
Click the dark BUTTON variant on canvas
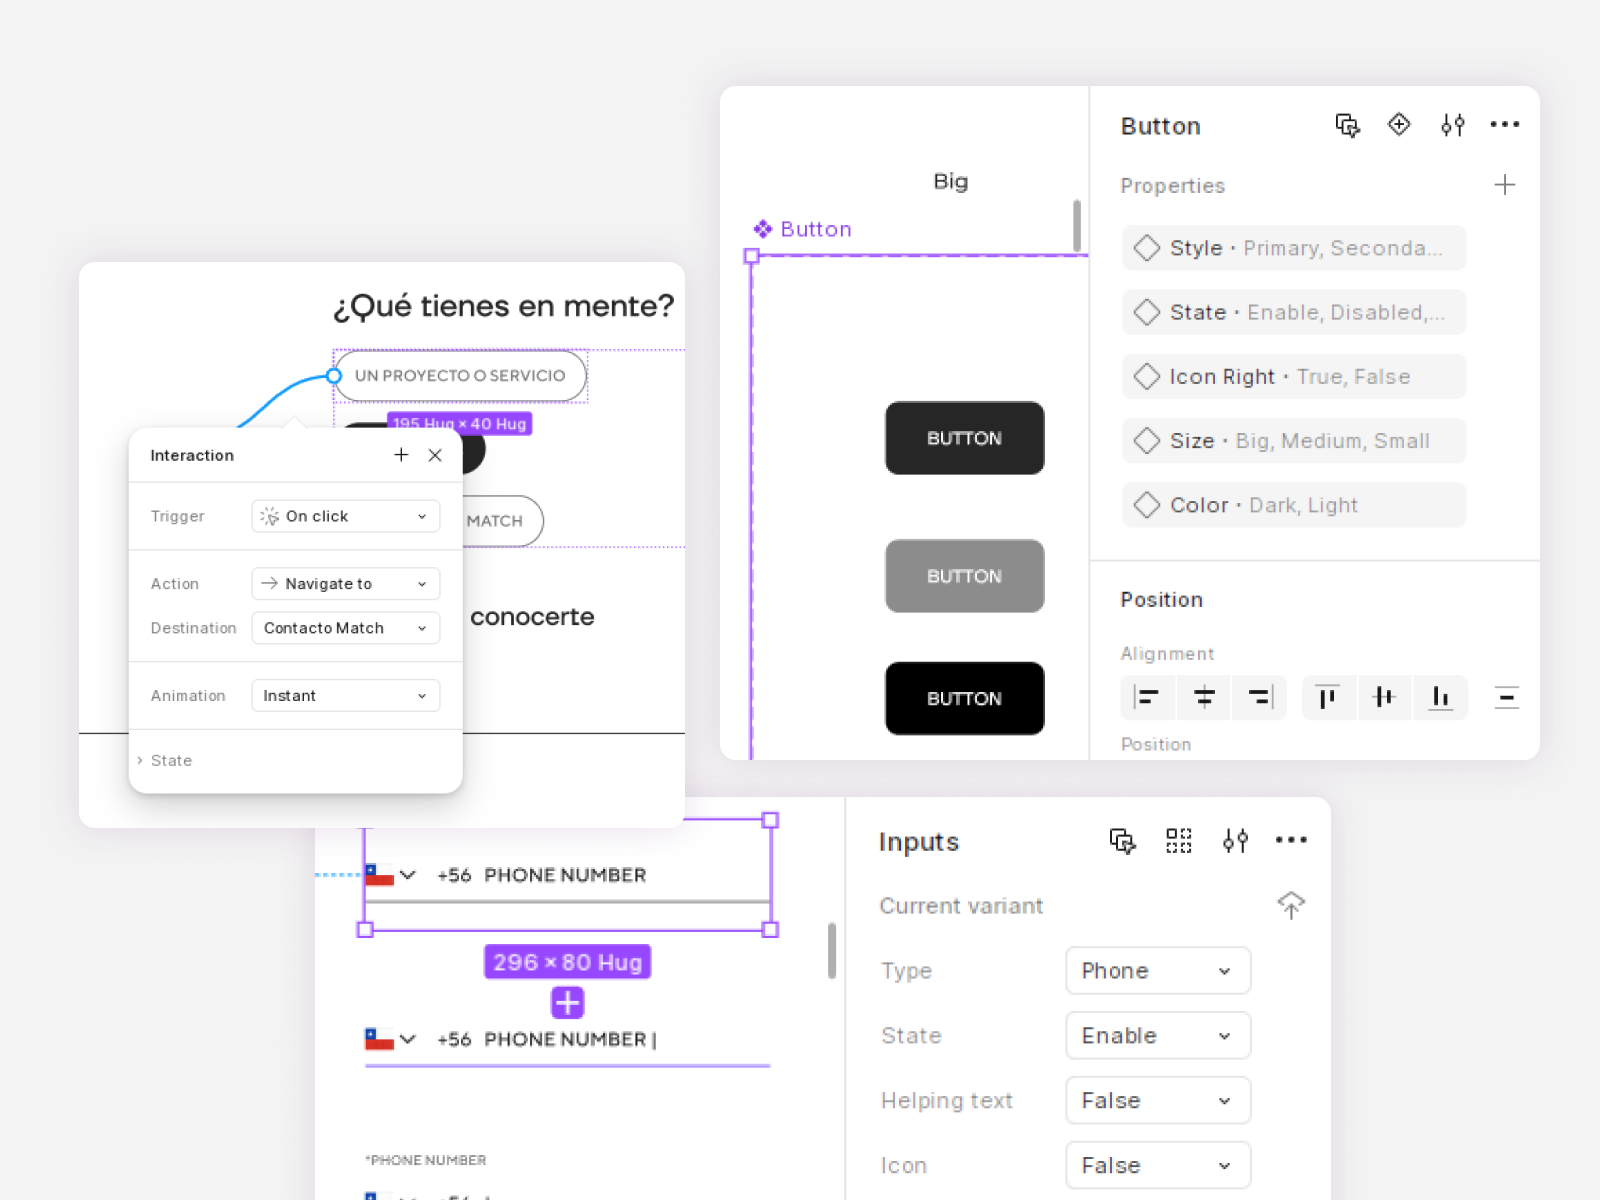[964, 438]
